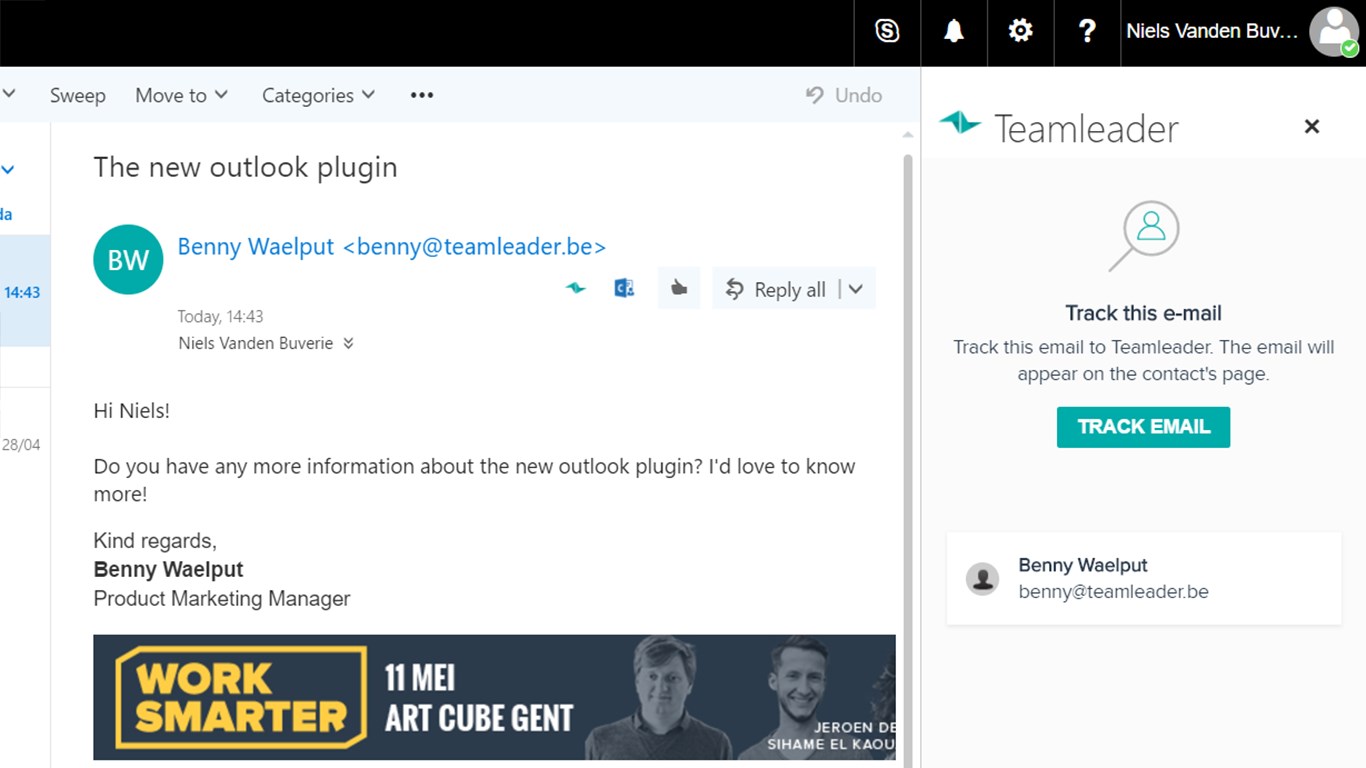
Task: Click the Benny Waelput sender address link
Action: click(x=392, y=246)
